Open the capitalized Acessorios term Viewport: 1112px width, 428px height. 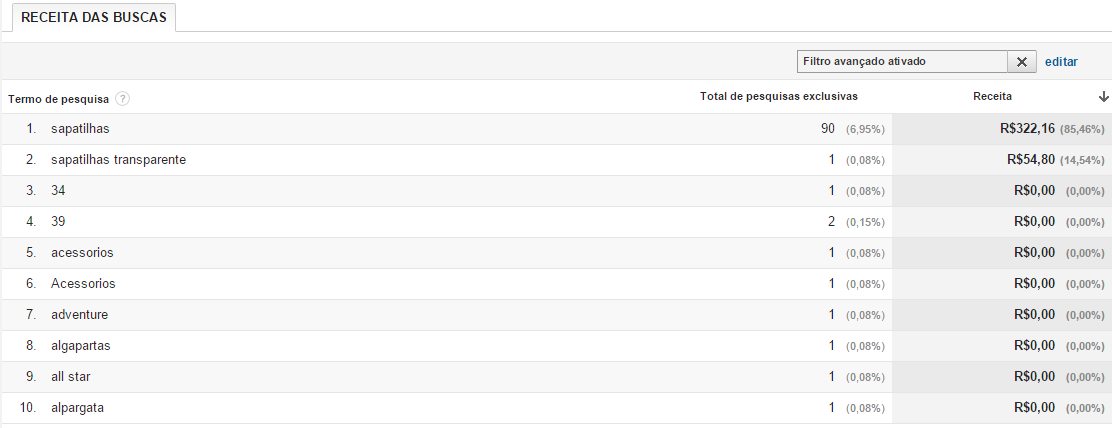[83, 283]
